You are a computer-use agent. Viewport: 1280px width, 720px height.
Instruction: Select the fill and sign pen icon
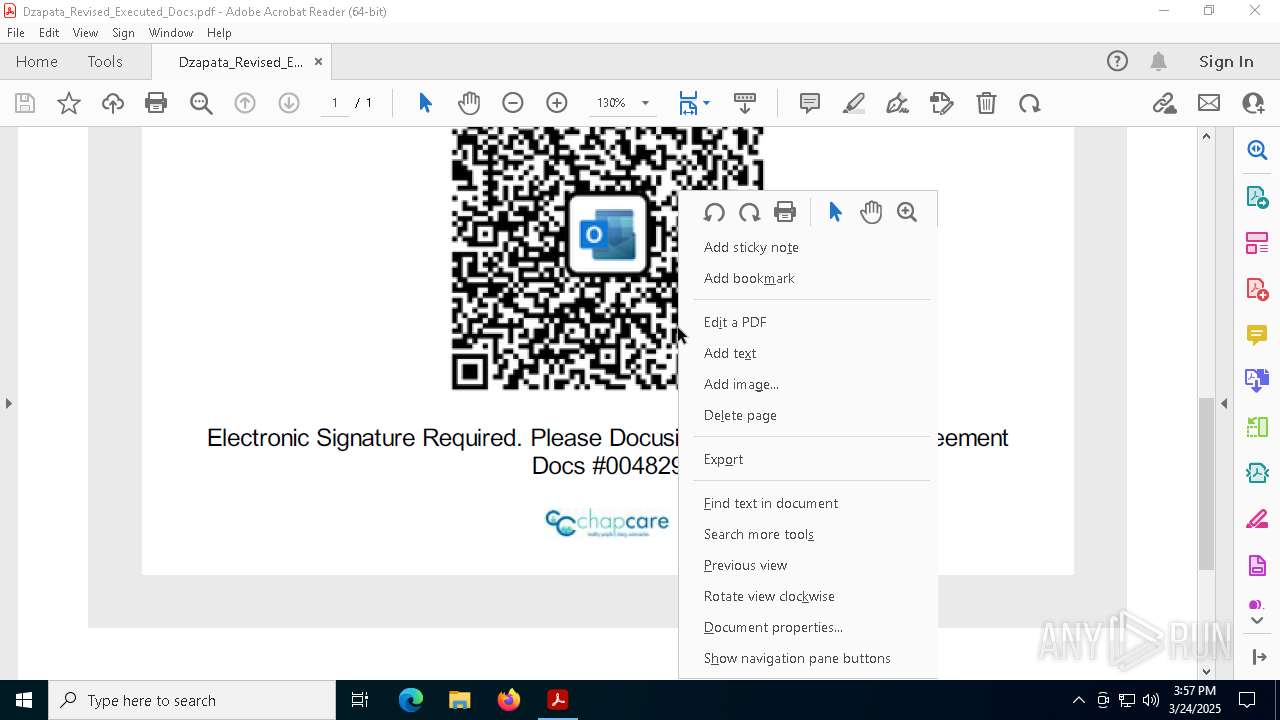898,103
